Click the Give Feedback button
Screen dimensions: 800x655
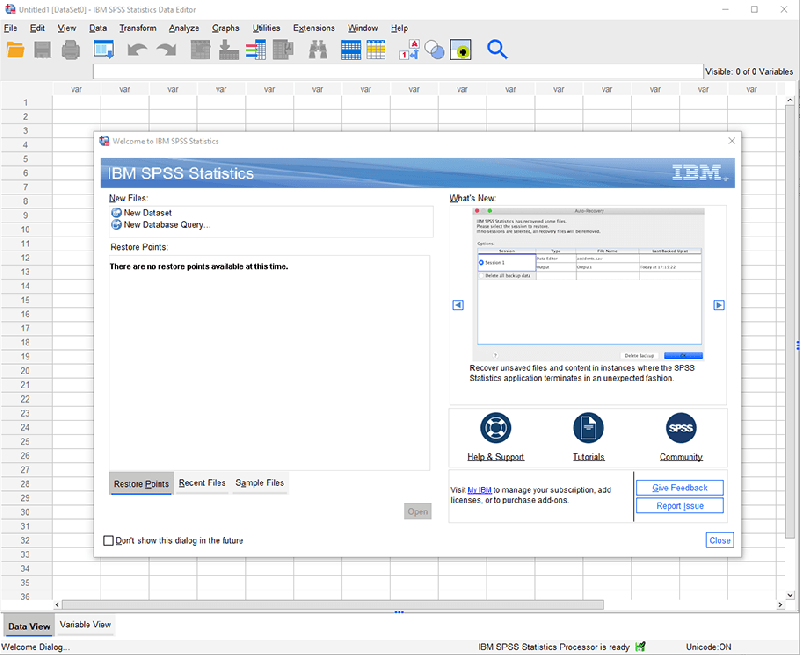tap(679, 488)
